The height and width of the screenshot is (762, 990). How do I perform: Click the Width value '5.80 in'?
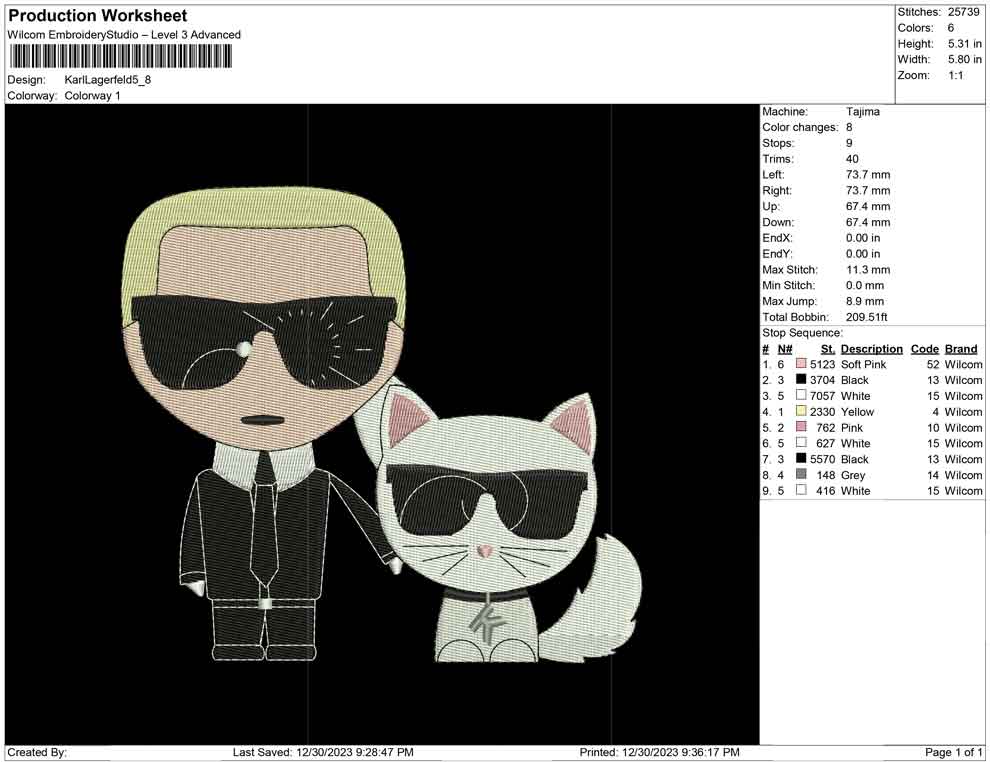(x=964, y=59)
